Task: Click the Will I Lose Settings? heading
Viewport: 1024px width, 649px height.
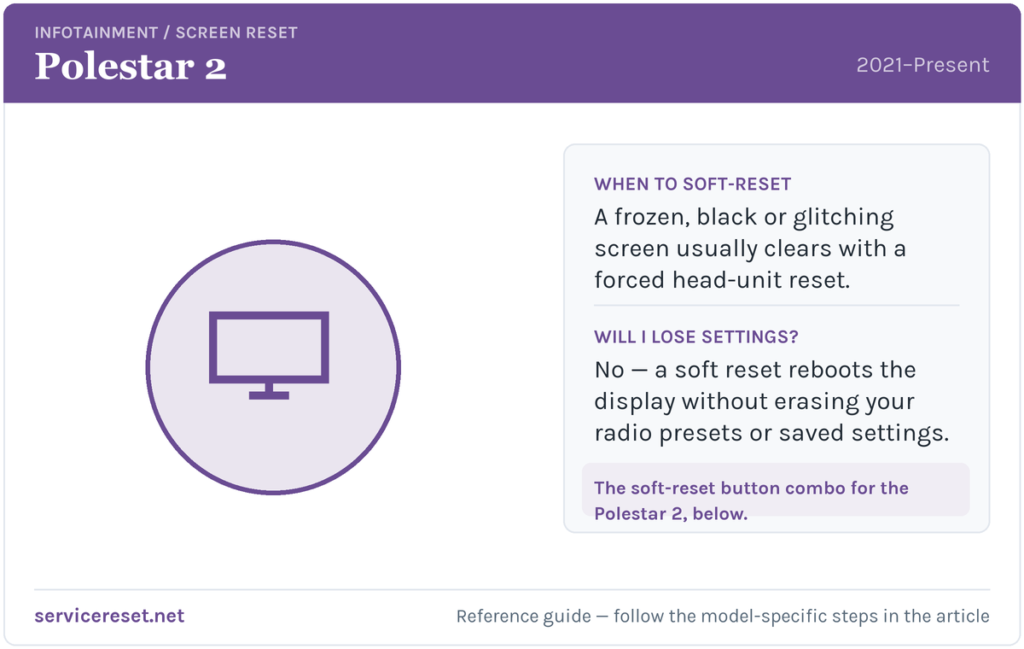Action: click(x=696, y=337)
